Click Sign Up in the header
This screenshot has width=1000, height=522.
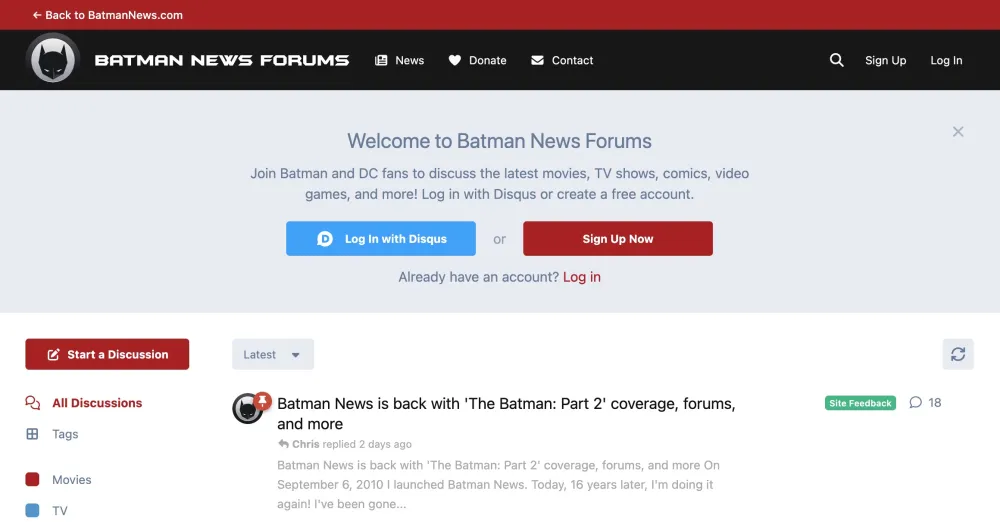click(x=885, y=60)
